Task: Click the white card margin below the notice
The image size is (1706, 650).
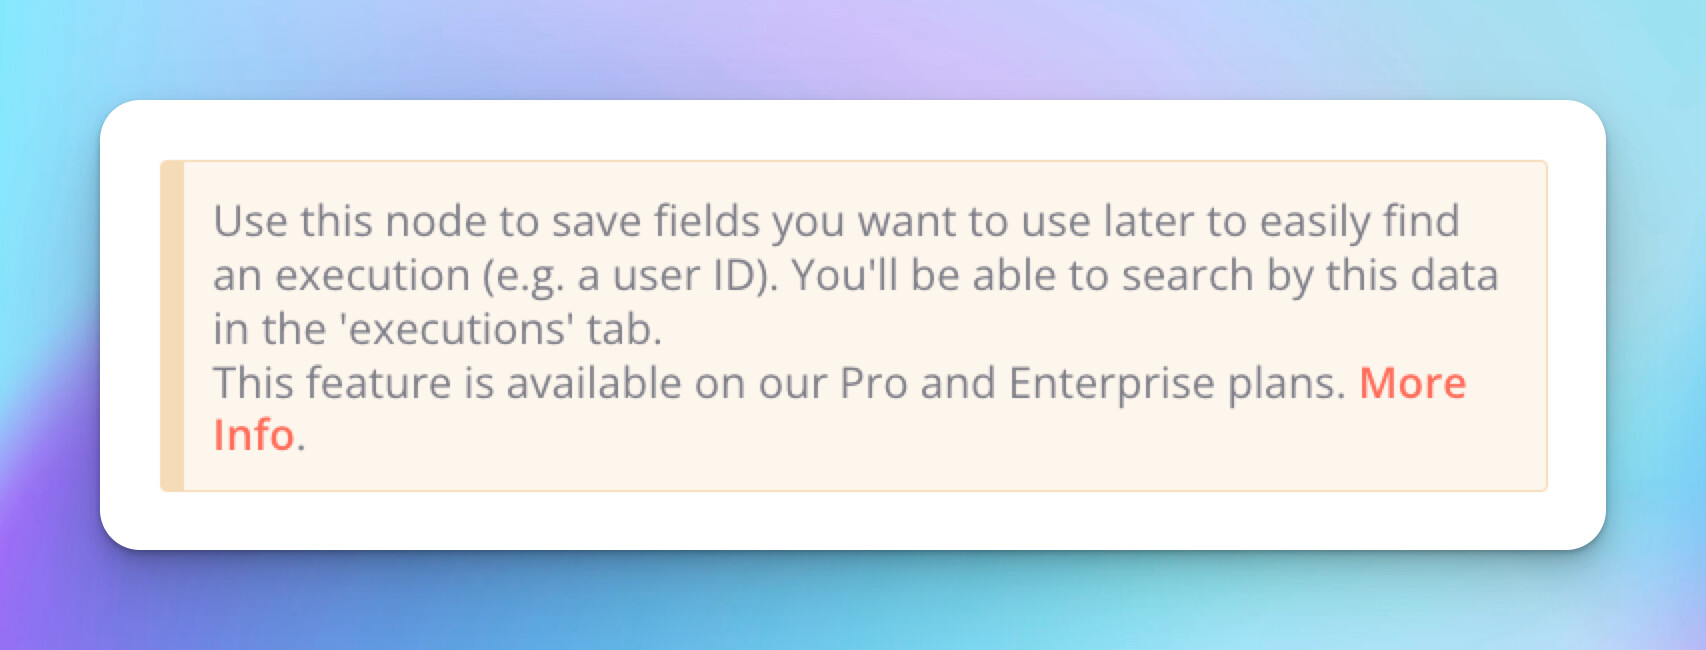Action: pyautogui.click(x=853, y=520)
